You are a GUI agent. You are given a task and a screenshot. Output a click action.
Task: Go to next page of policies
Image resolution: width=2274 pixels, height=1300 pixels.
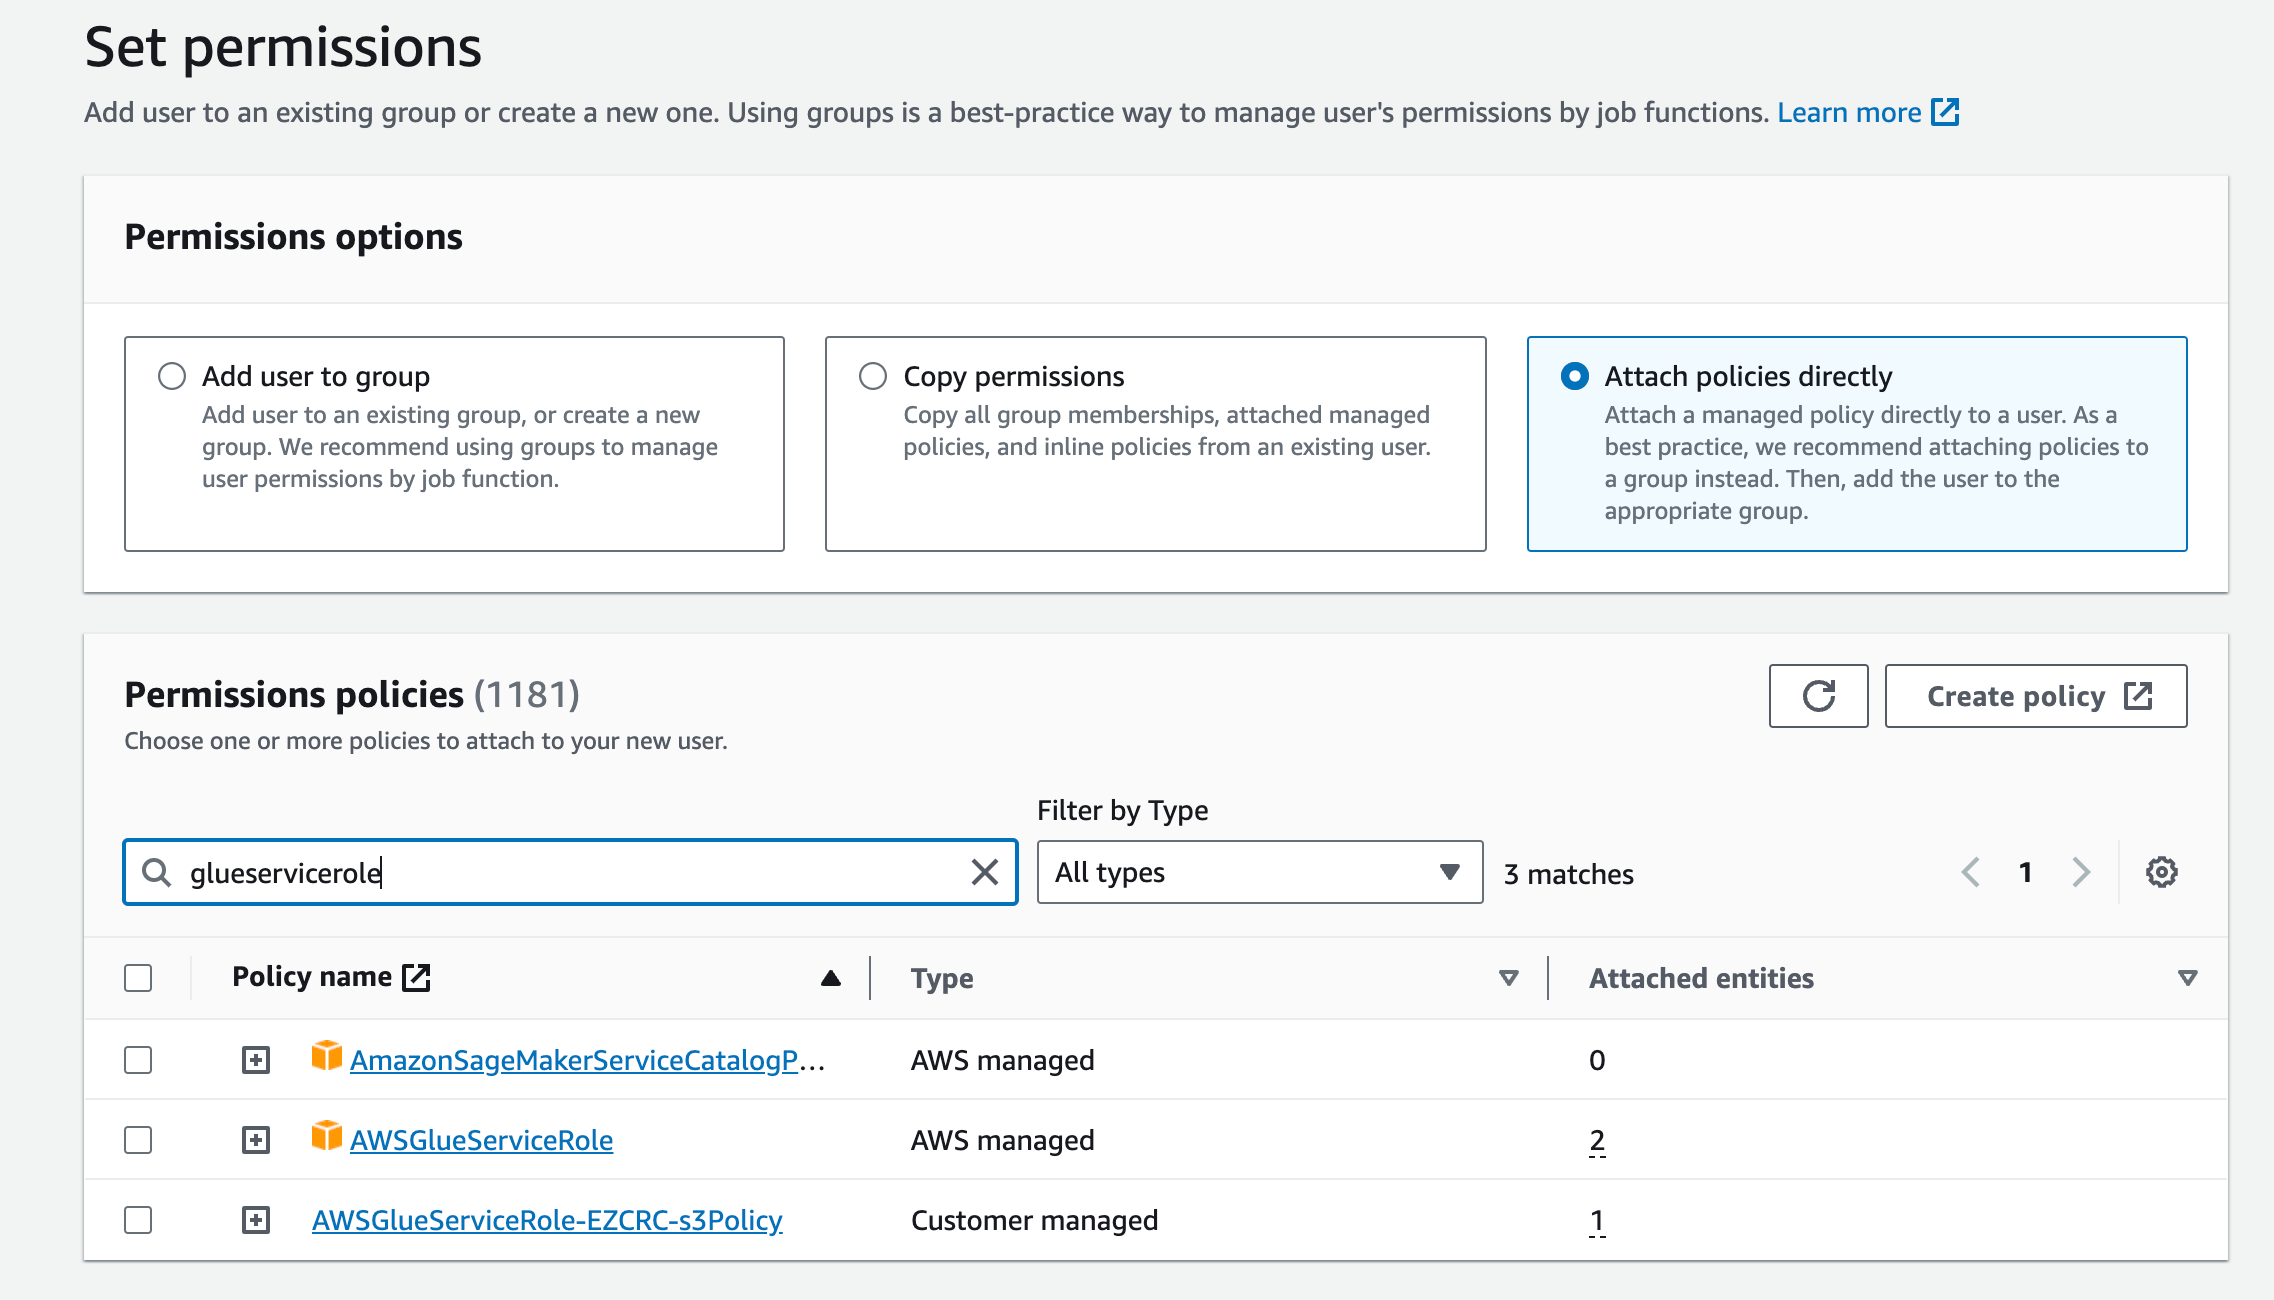click(x=2081, y=872)
